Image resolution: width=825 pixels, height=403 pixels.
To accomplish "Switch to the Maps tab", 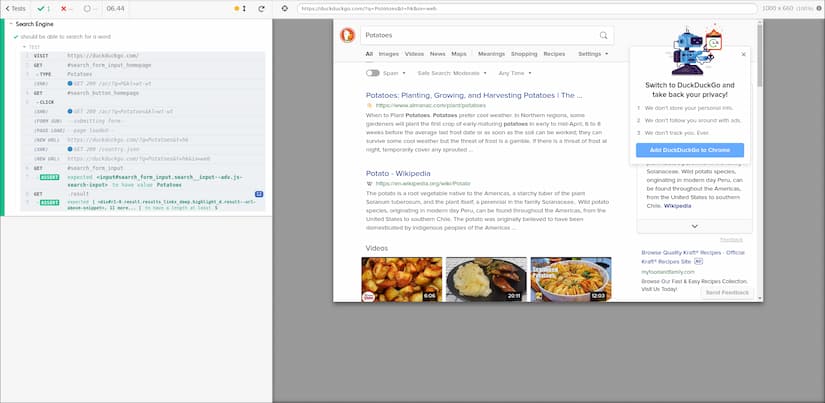I will tap(459, 54).
